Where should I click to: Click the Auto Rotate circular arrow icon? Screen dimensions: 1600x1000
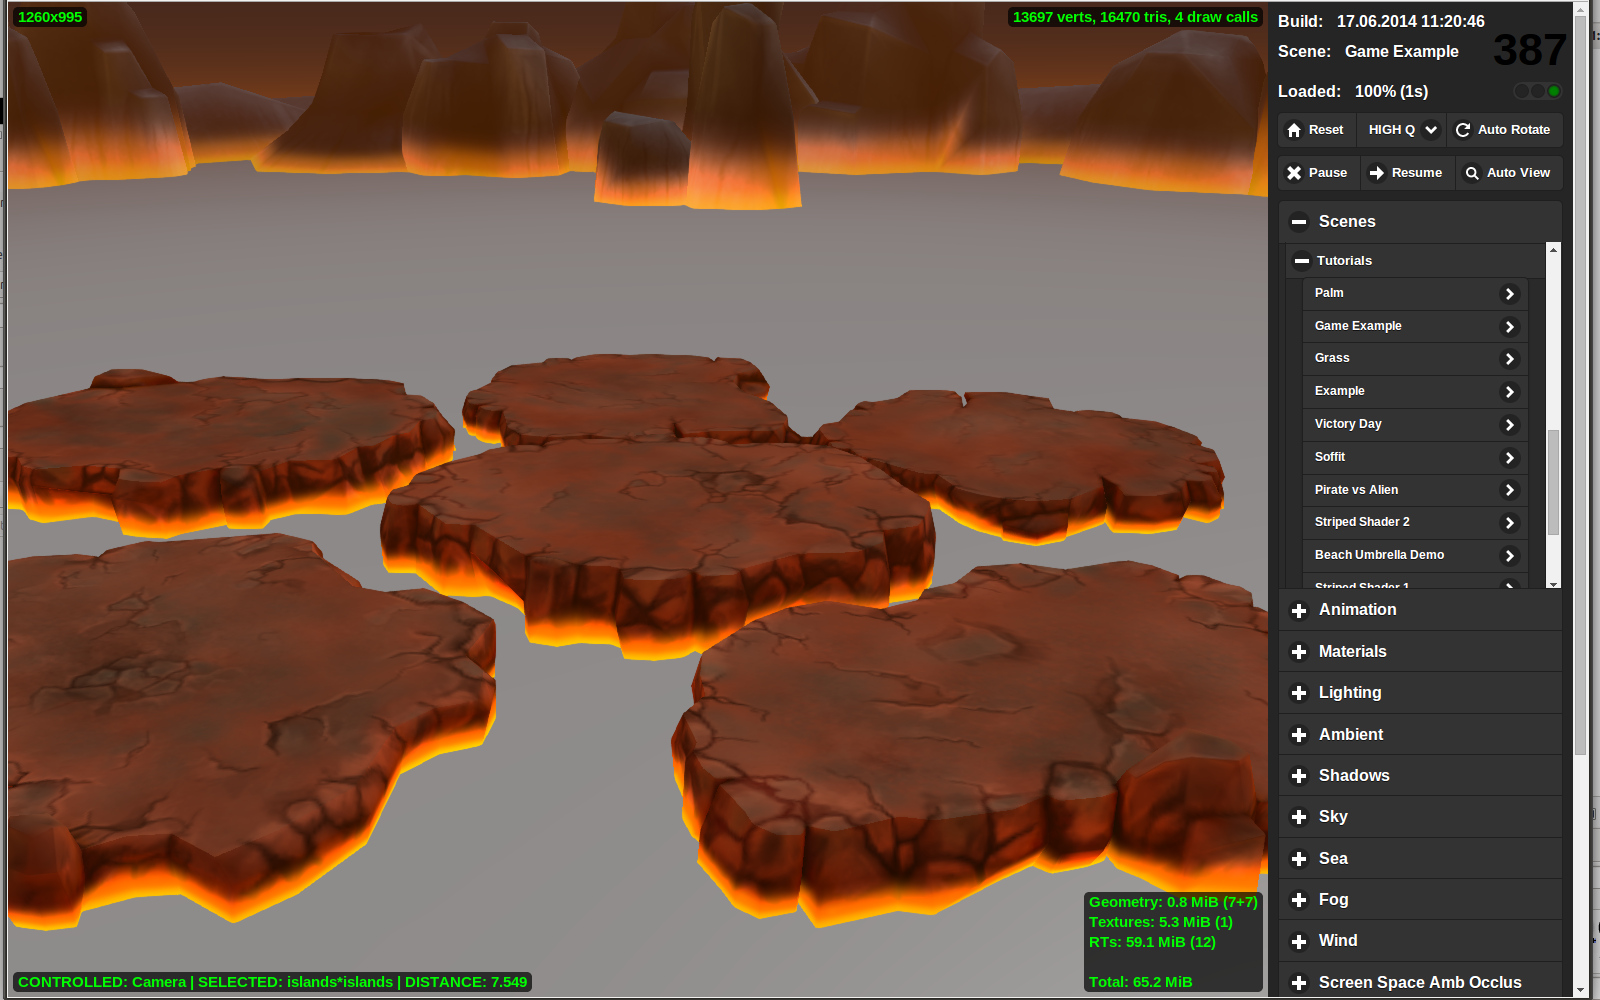point(1463,130)
